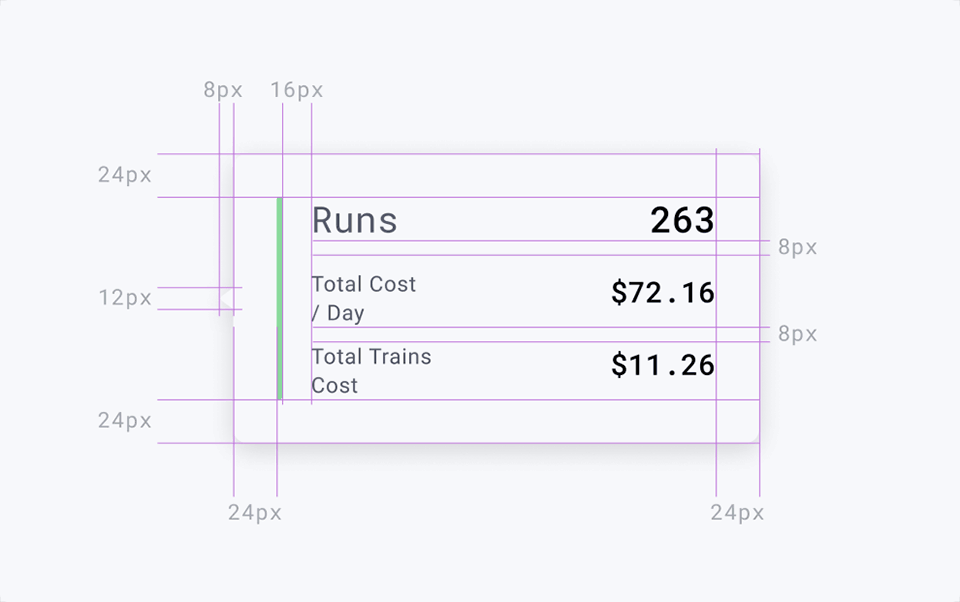Click the $72.16 cost value
The image size is (960, 602).
tap(662, 292)
